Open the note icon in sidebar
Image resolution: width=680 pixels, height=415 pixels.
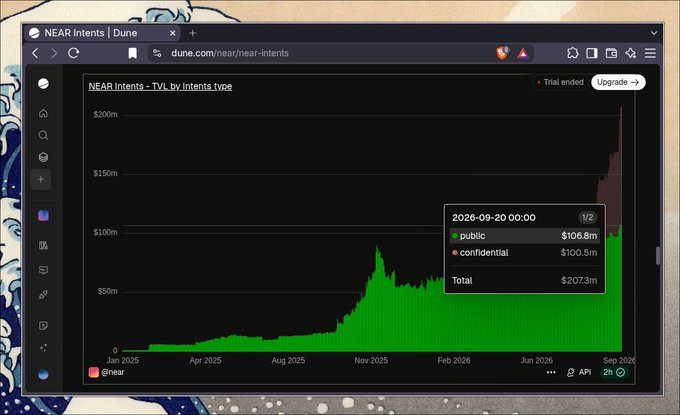[x=43, y=326]
